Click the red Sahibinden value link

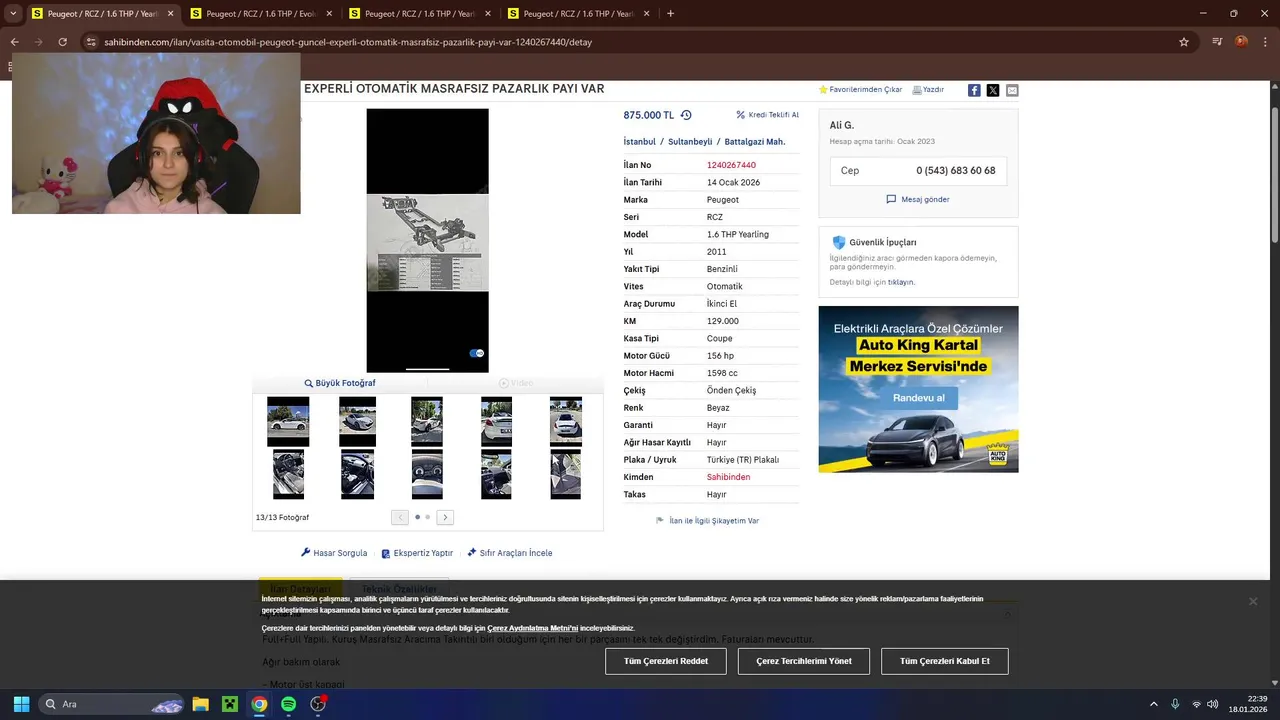click(x=728, y=477)
